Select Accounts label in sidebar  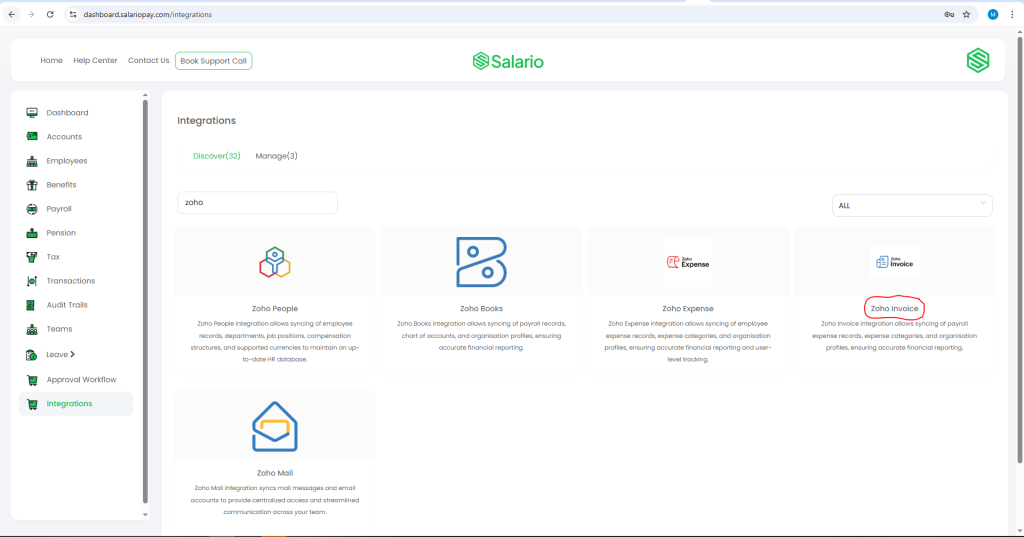(64, 137)
